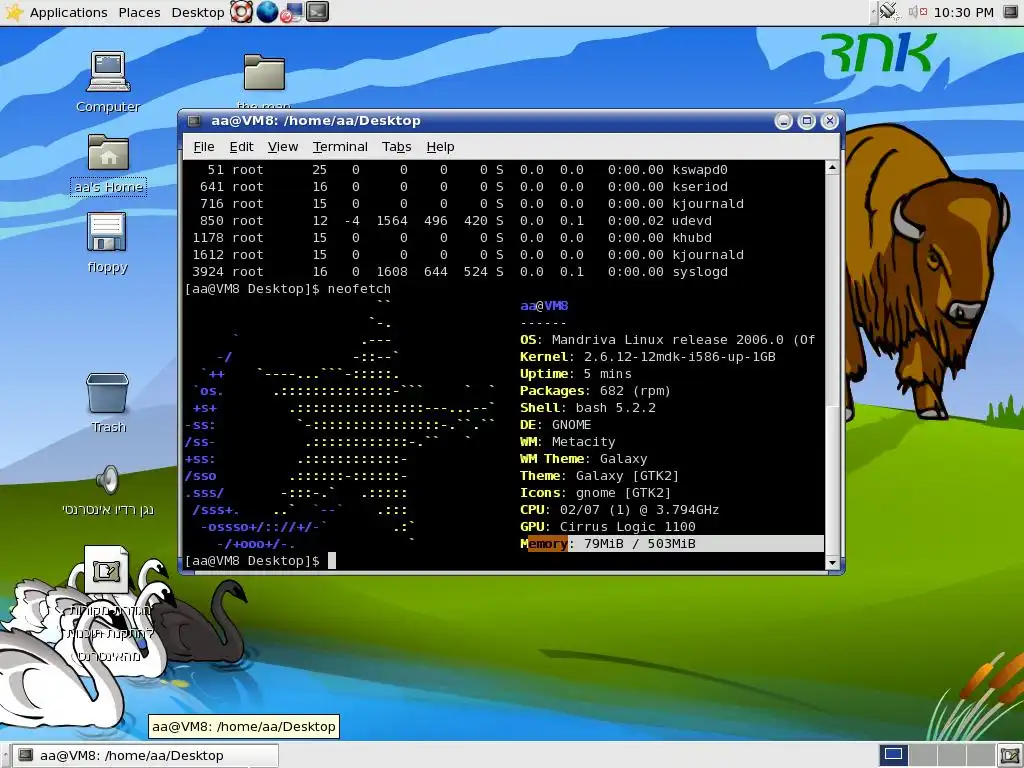Click the terminal scrollbar down arrow
The height and width of the screenshot is (768, 1024).
(832, 562)
